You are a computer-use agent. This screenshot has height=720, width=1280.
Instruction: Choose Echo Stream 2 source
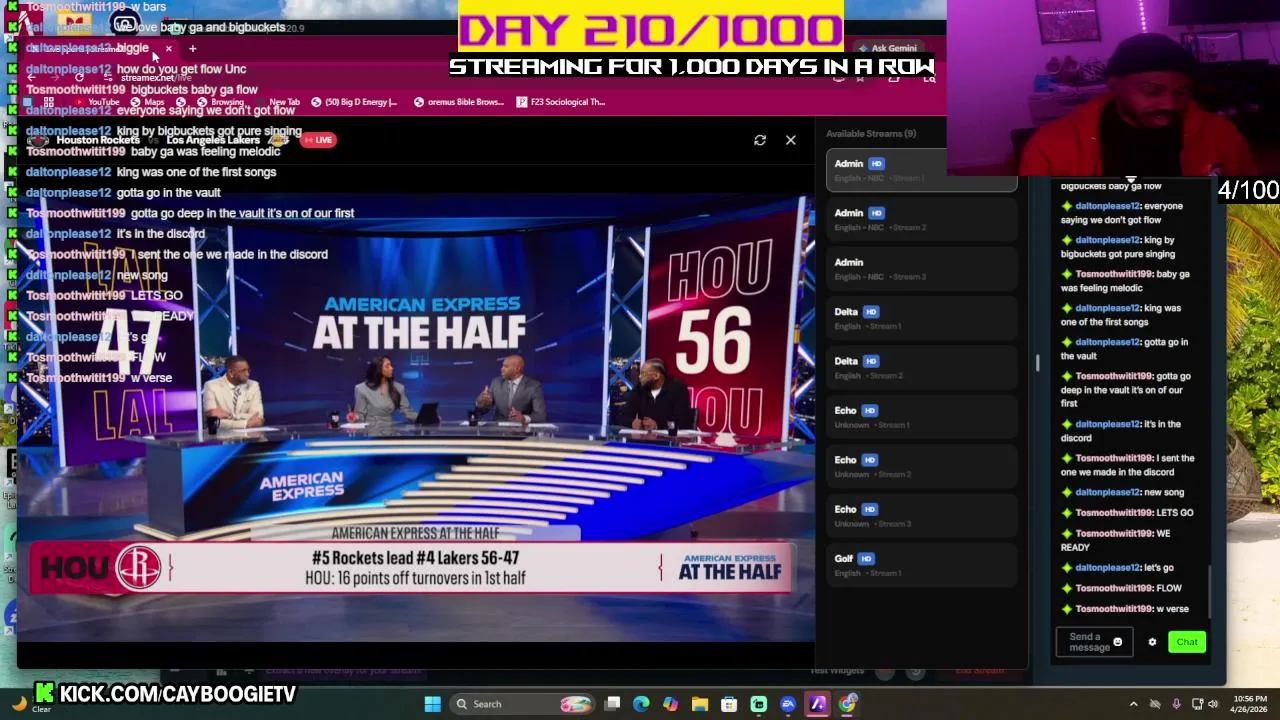(922, 466)
